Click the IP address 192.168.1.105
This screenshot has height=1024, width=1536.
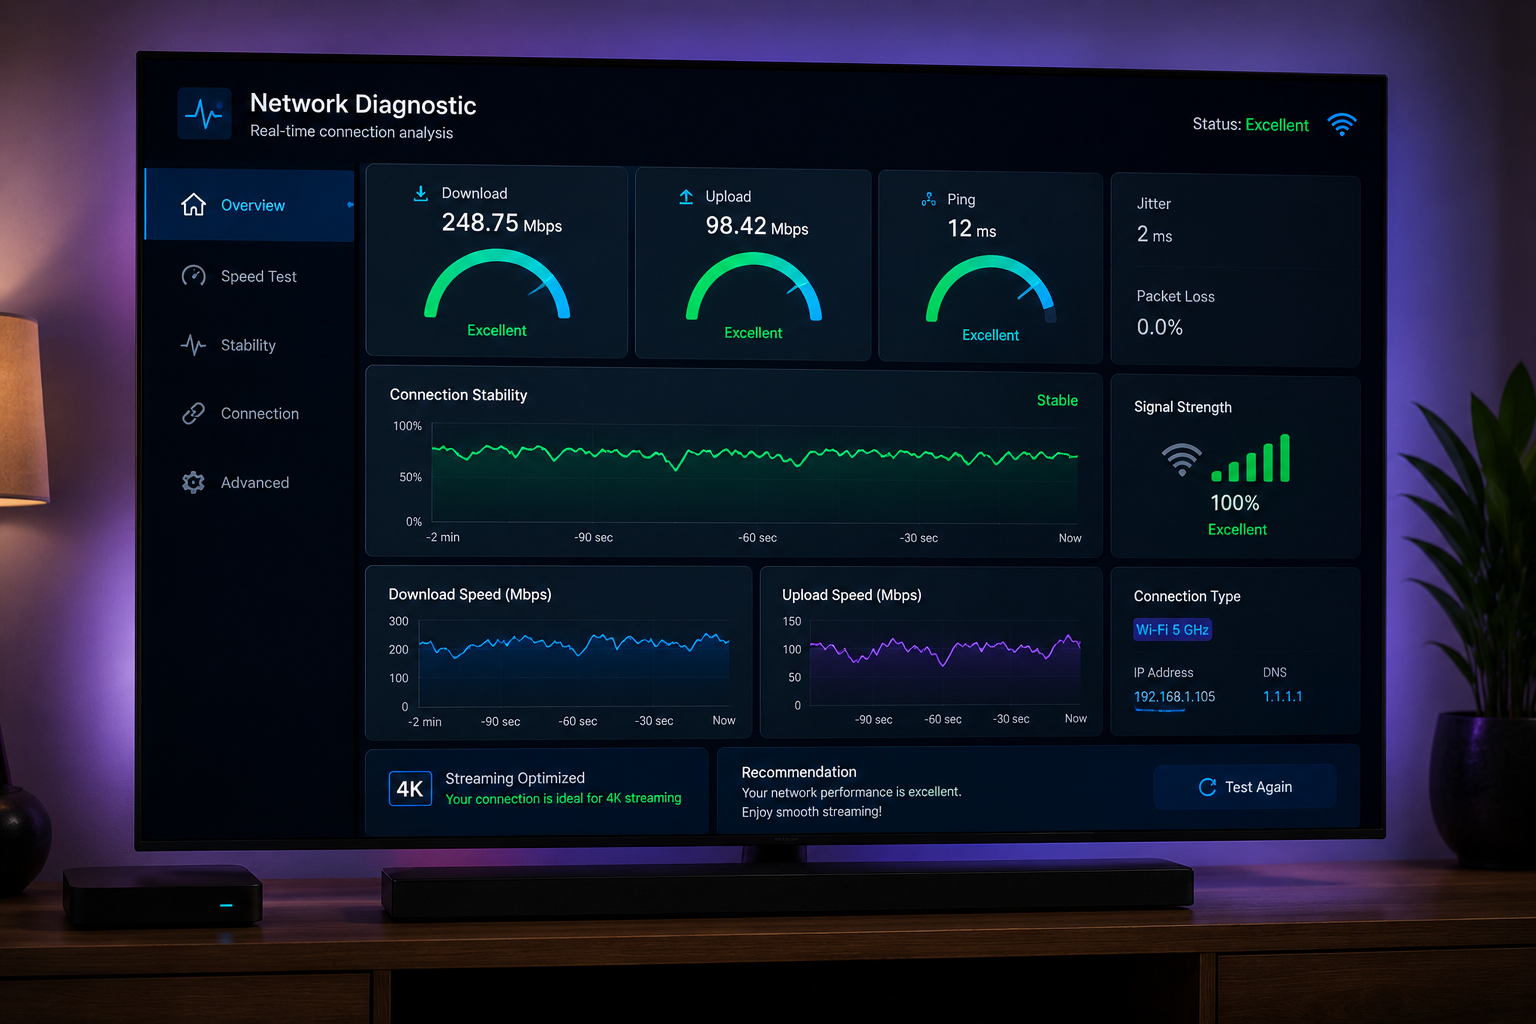1174,697
